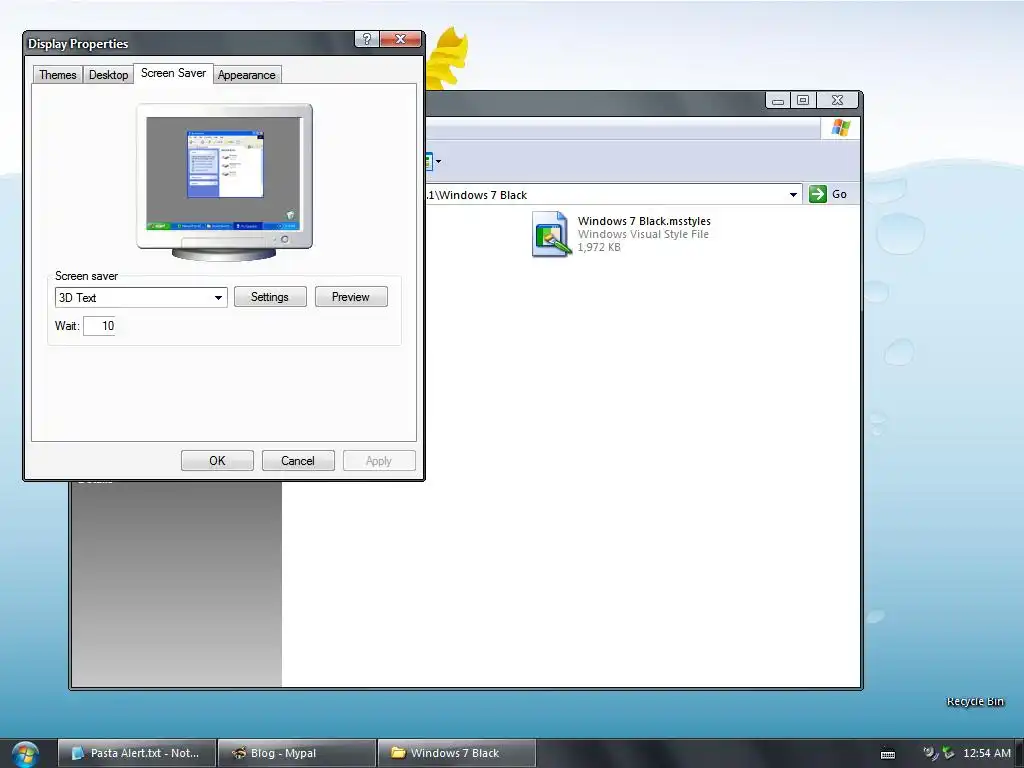1024x768 pixels.
Task: Switch to the Themes tab
Action: [x=57, y=74]
